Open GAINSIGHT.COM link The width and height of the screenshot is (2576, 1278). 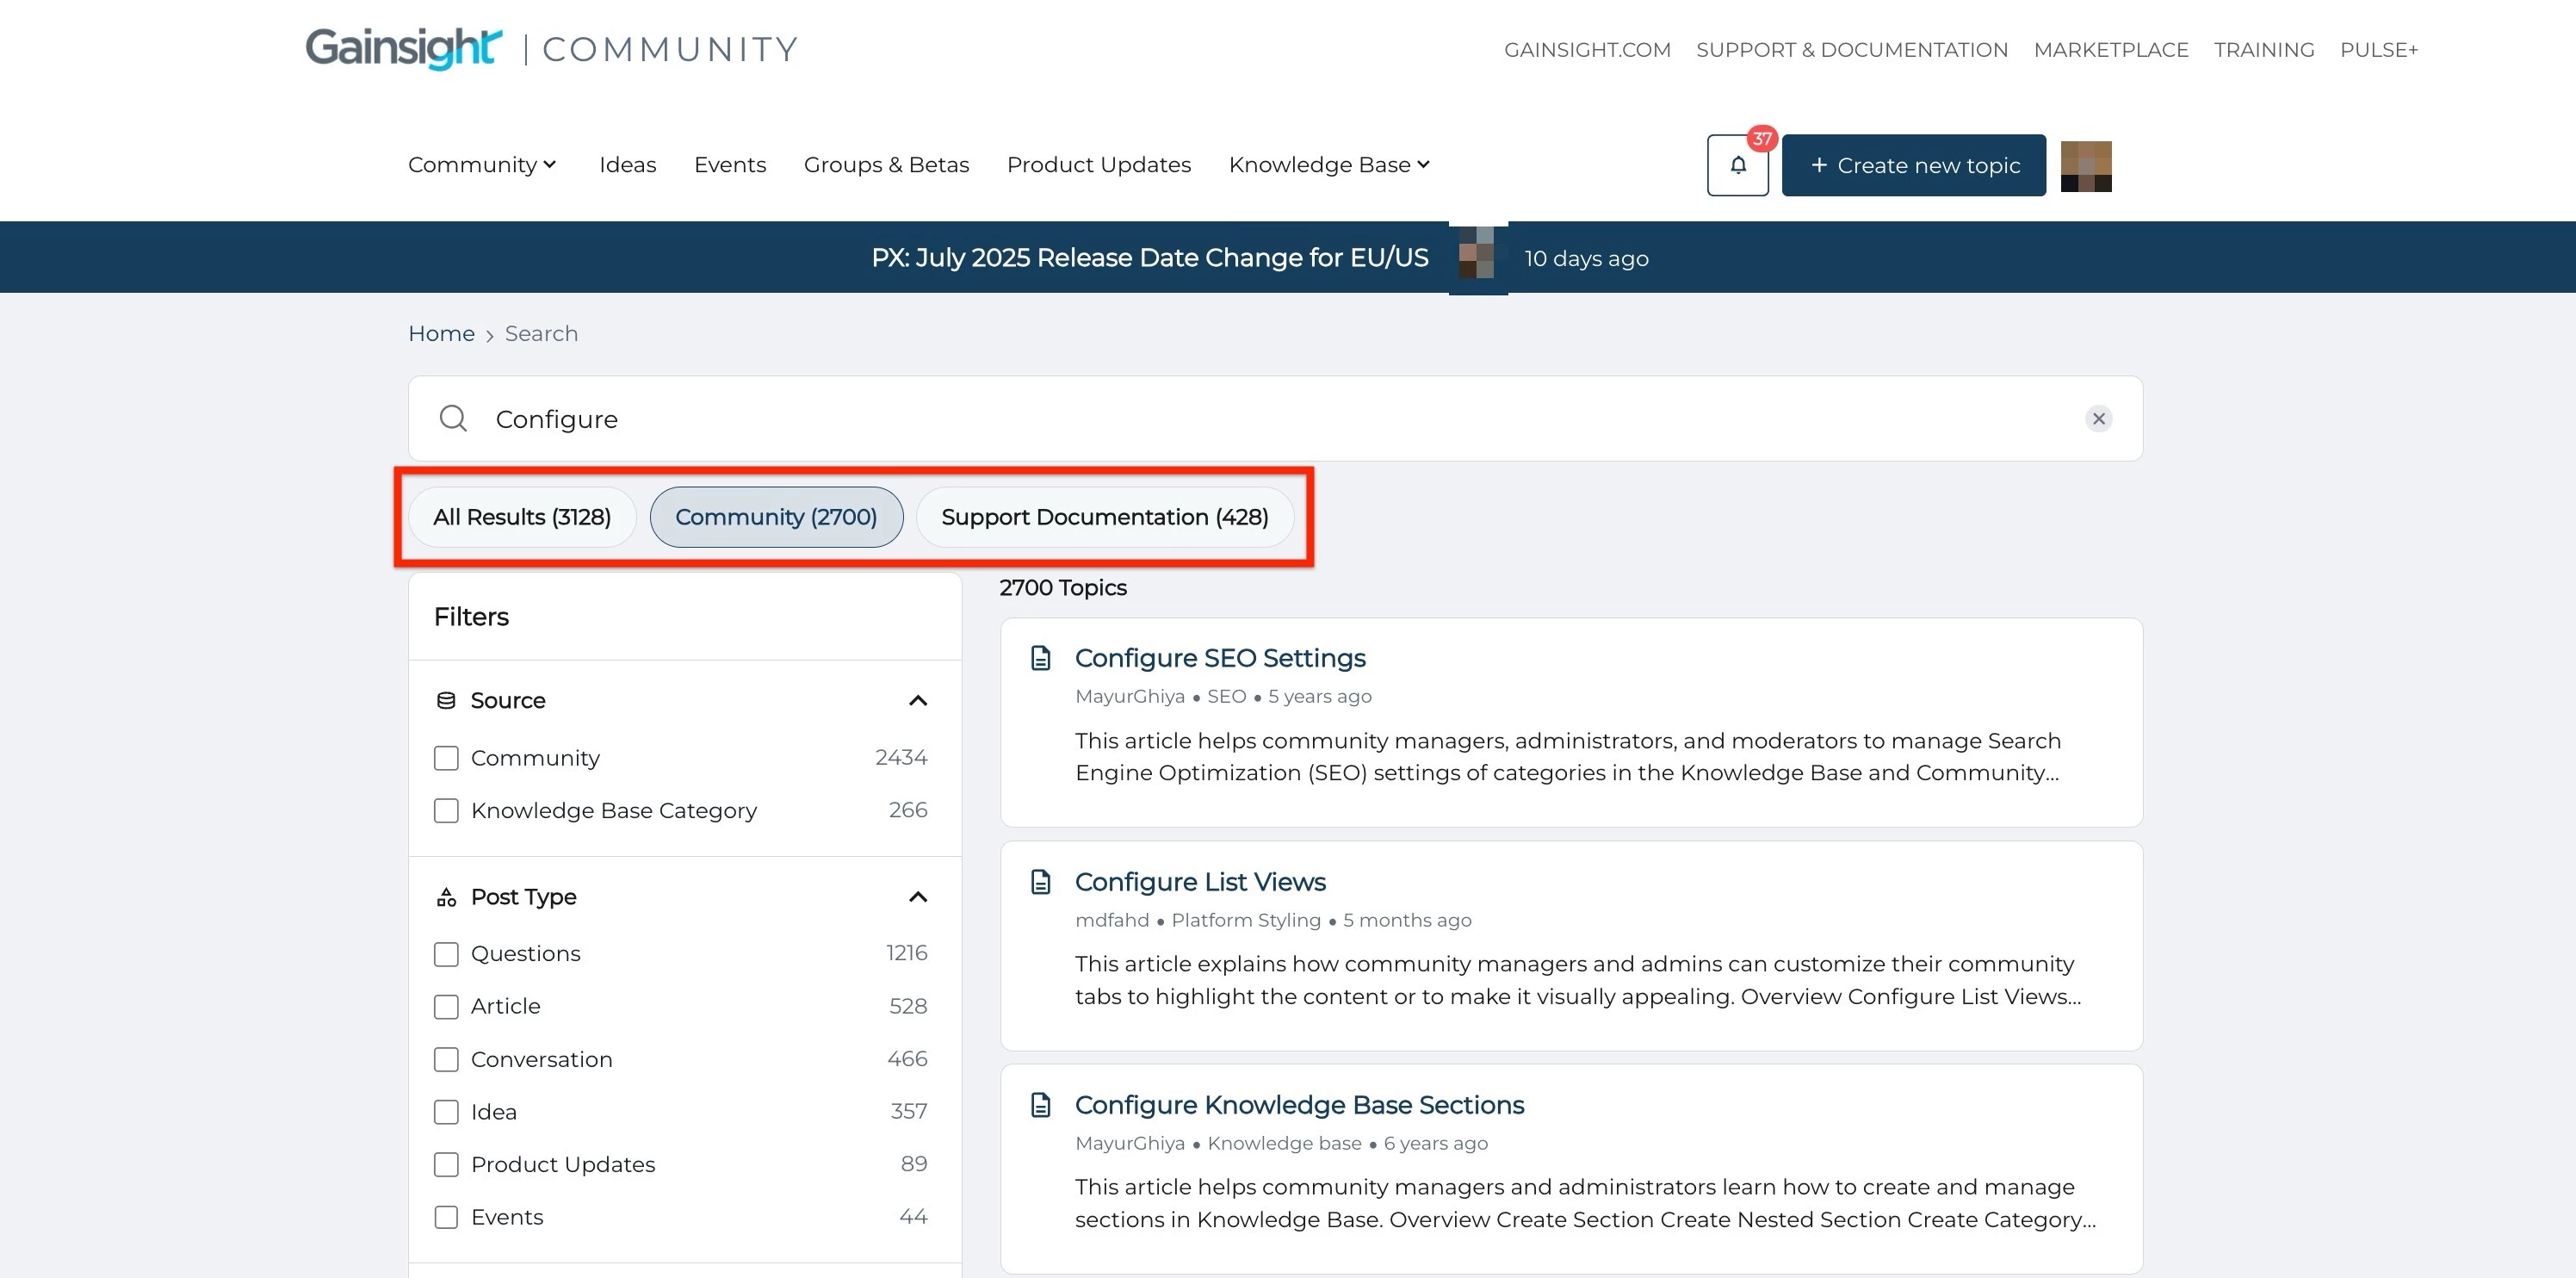[1587, 50]
